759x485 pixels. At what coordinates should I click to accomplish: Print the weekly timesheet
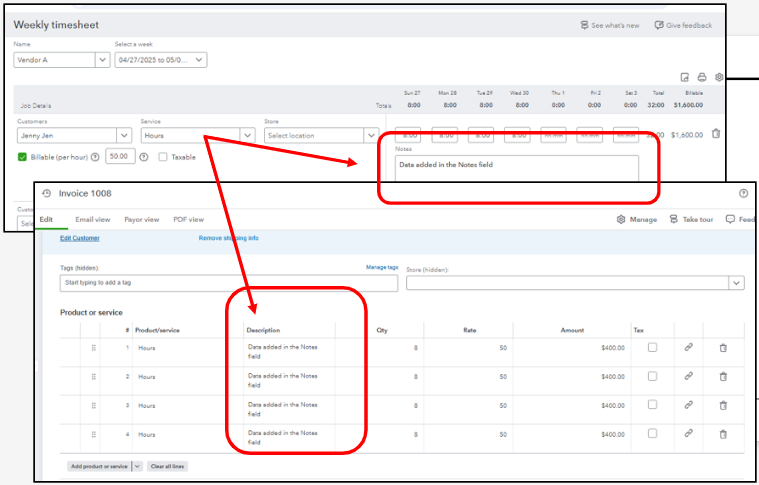[702, 77]
